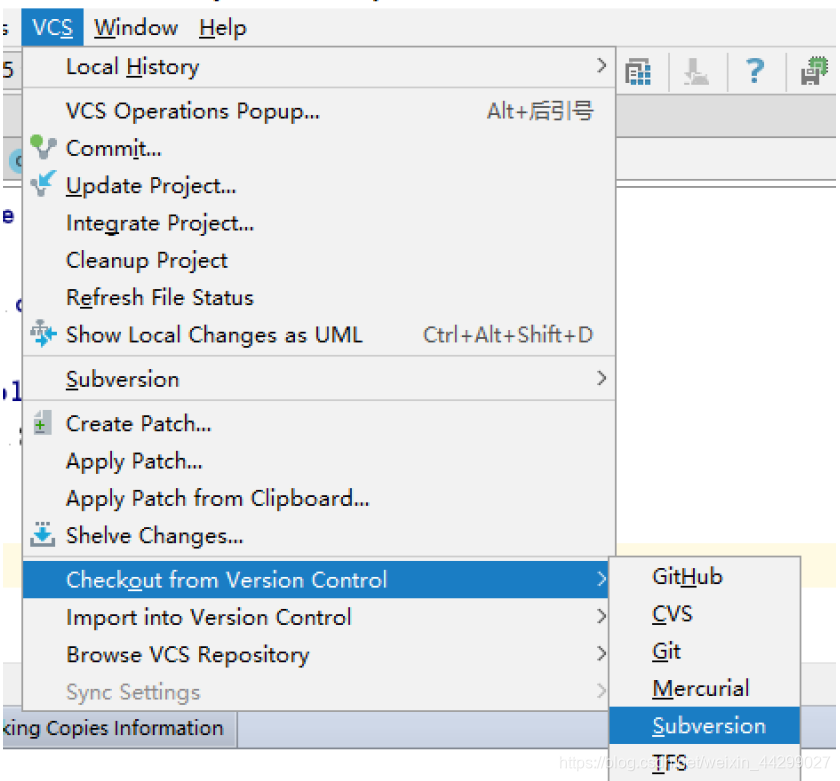Select TFS in checkout submenu
The height and width of the screenshot is (781, 840).
point(705,763)
